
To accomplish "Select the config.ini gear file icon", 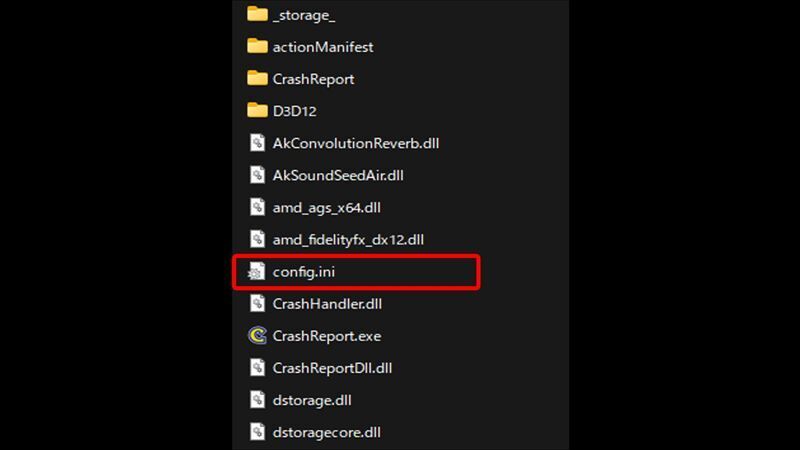I will [257, 271].
